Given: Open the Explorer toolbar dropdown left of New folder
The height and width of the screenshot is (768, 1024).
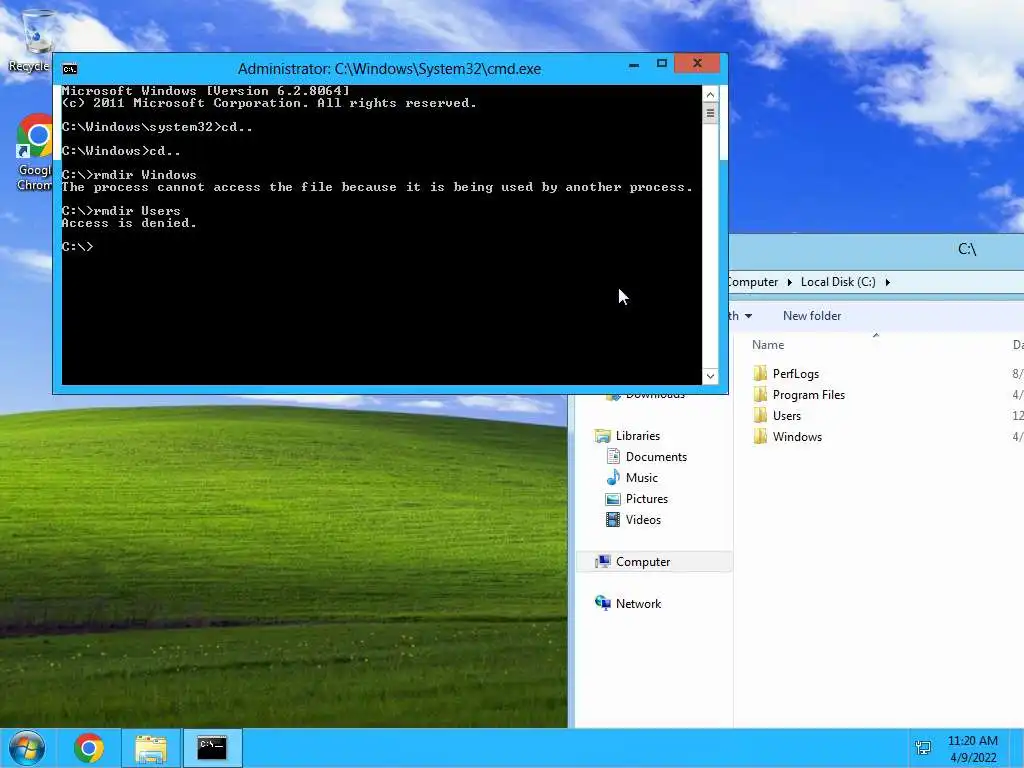Looking at the screenshot, I should click(748, 316).
